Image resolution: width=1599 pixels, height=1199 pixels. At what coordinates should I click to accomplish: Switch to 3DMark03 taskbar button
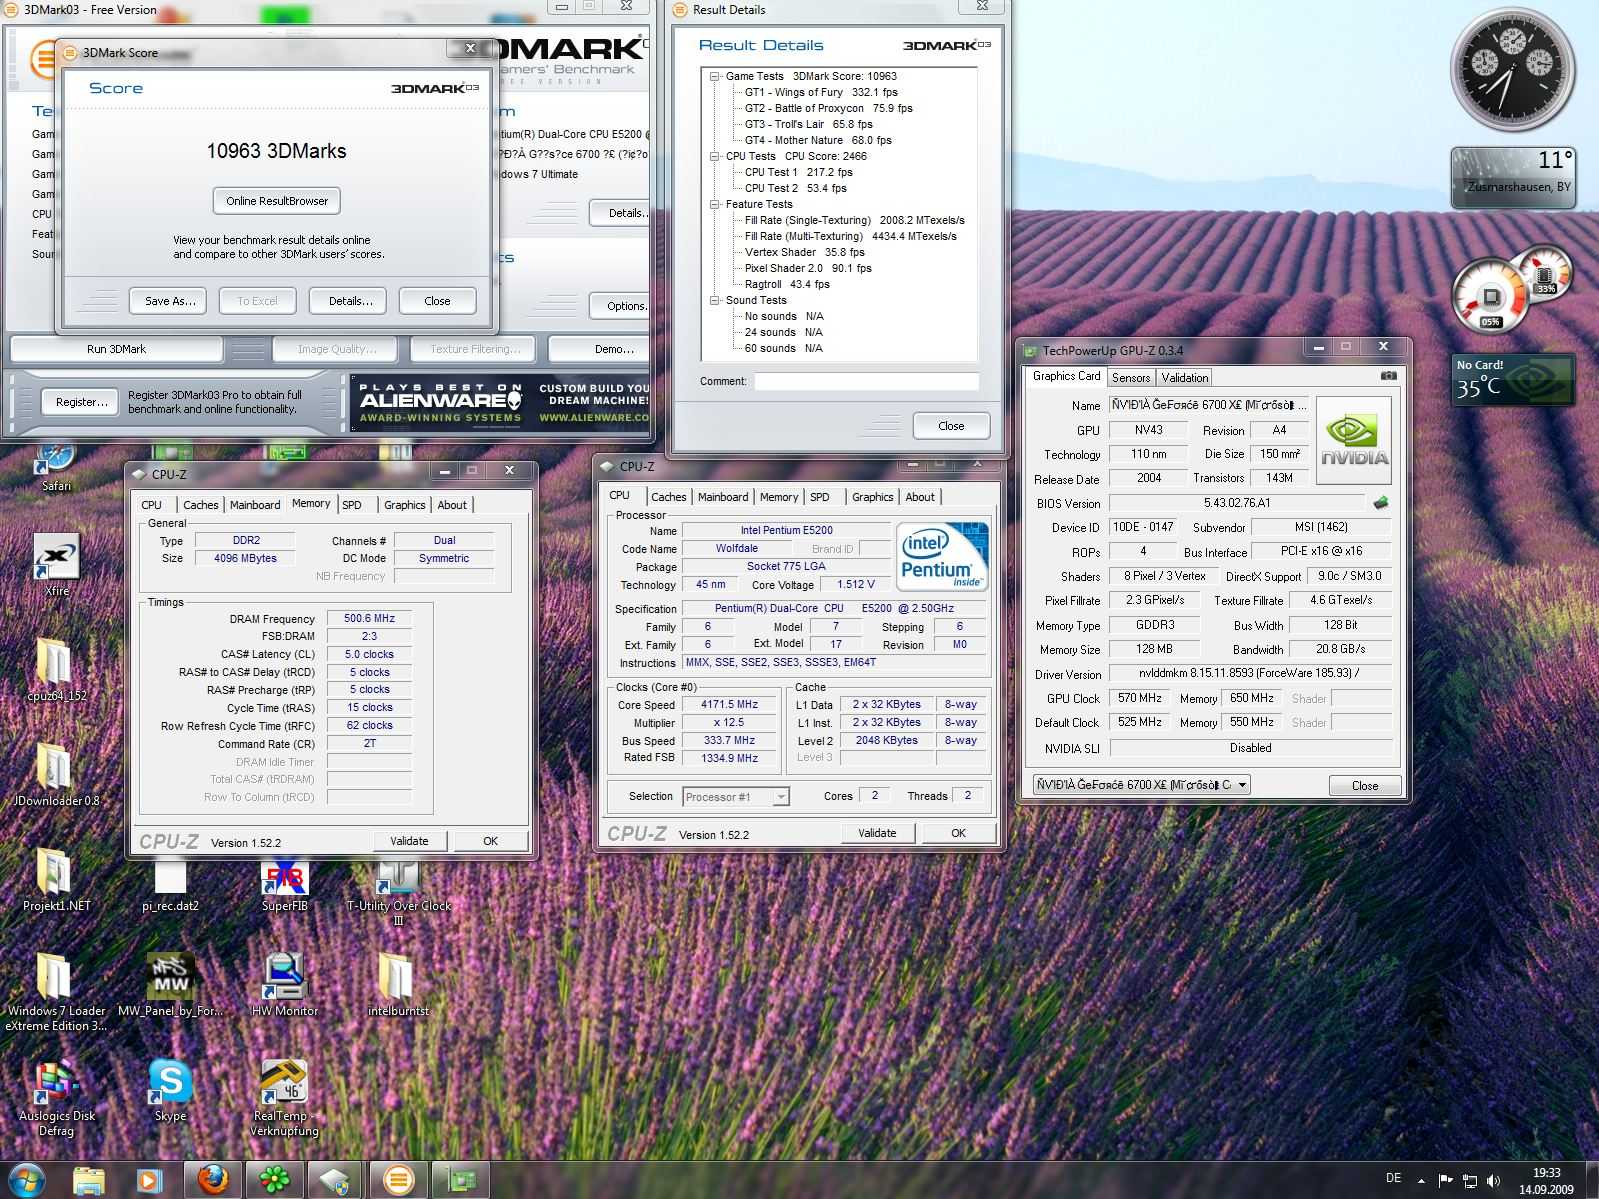click(x=398, y=1180)
